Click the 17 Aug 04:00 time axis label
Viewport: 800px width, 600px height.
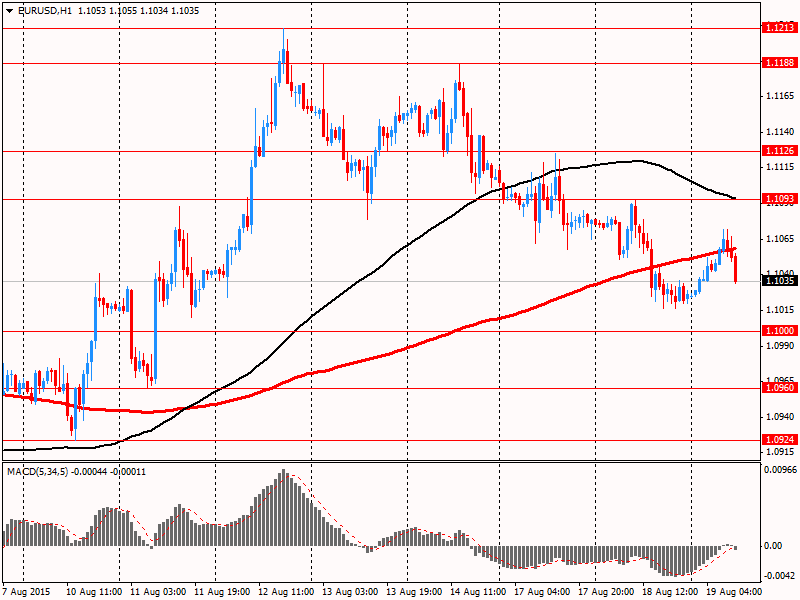[x=542, y=592]
